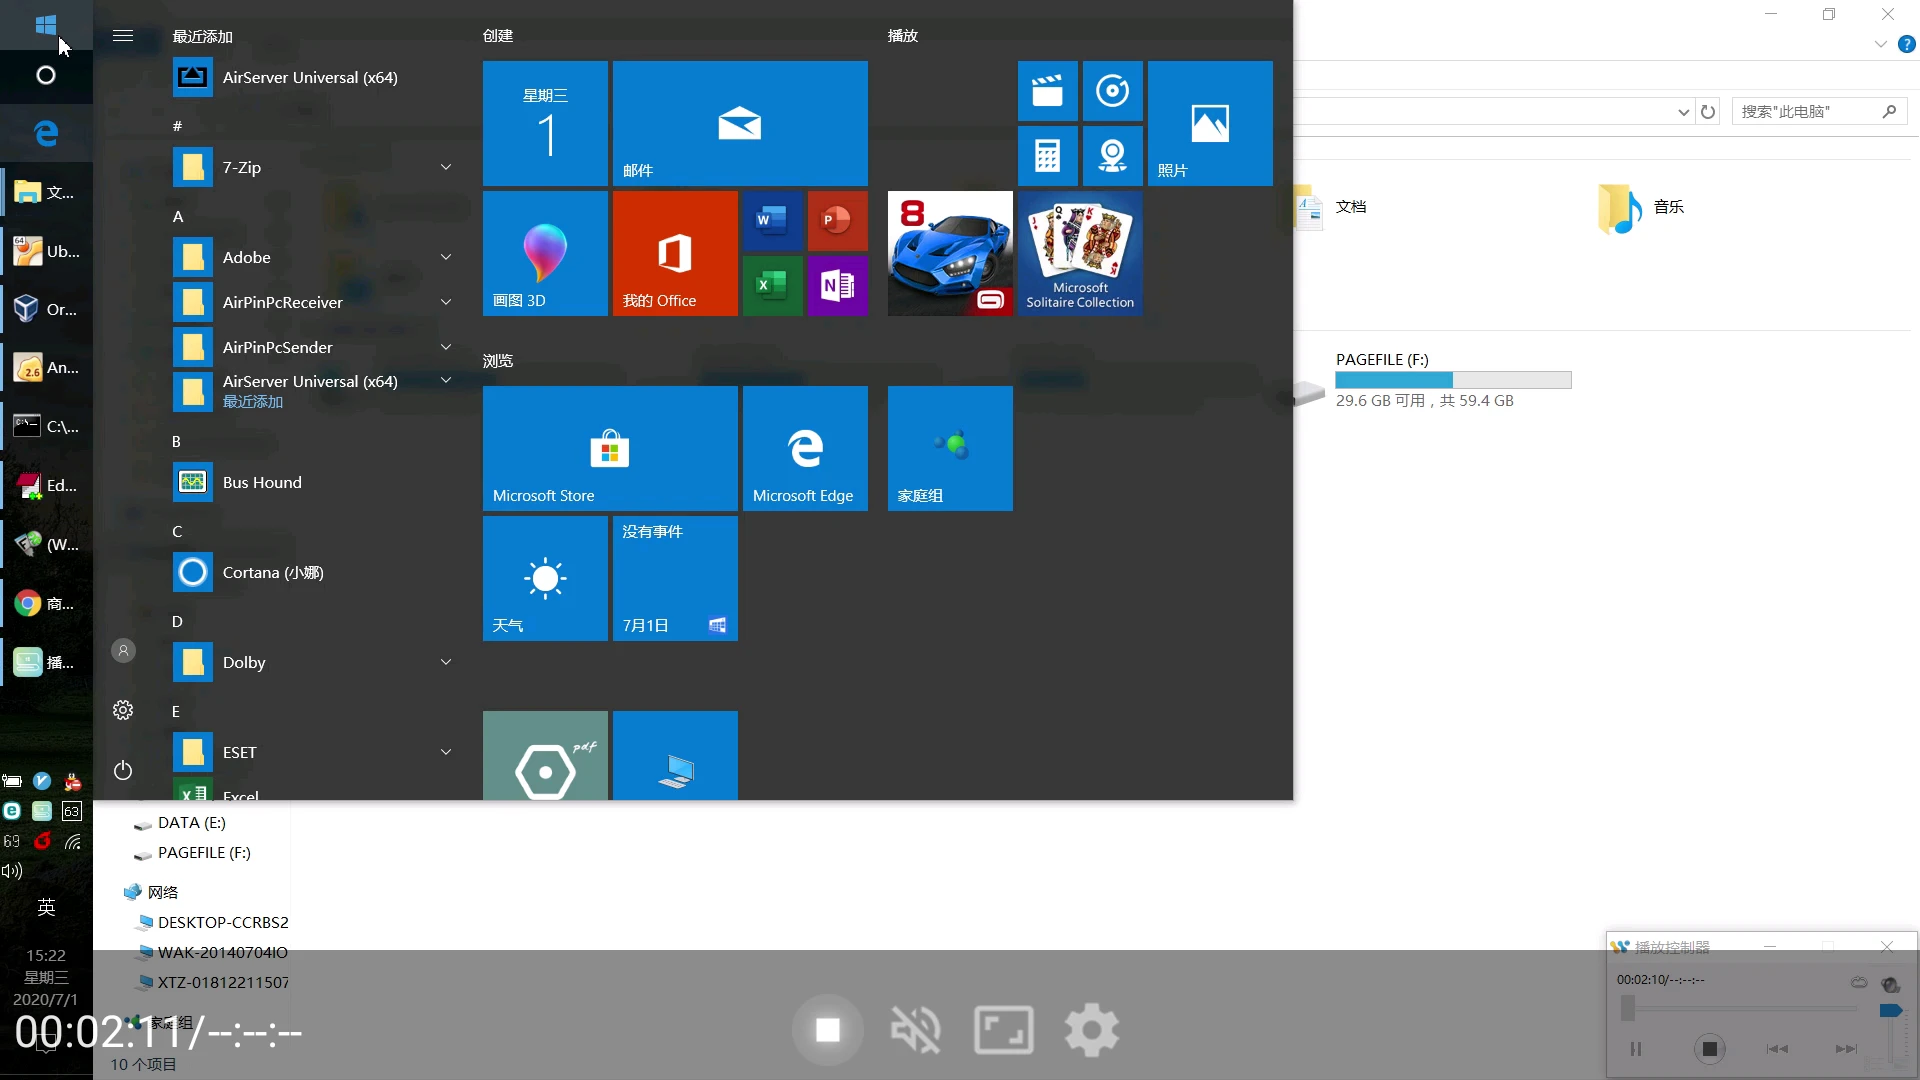Click the Word tile icon

[x=771, y=220]
